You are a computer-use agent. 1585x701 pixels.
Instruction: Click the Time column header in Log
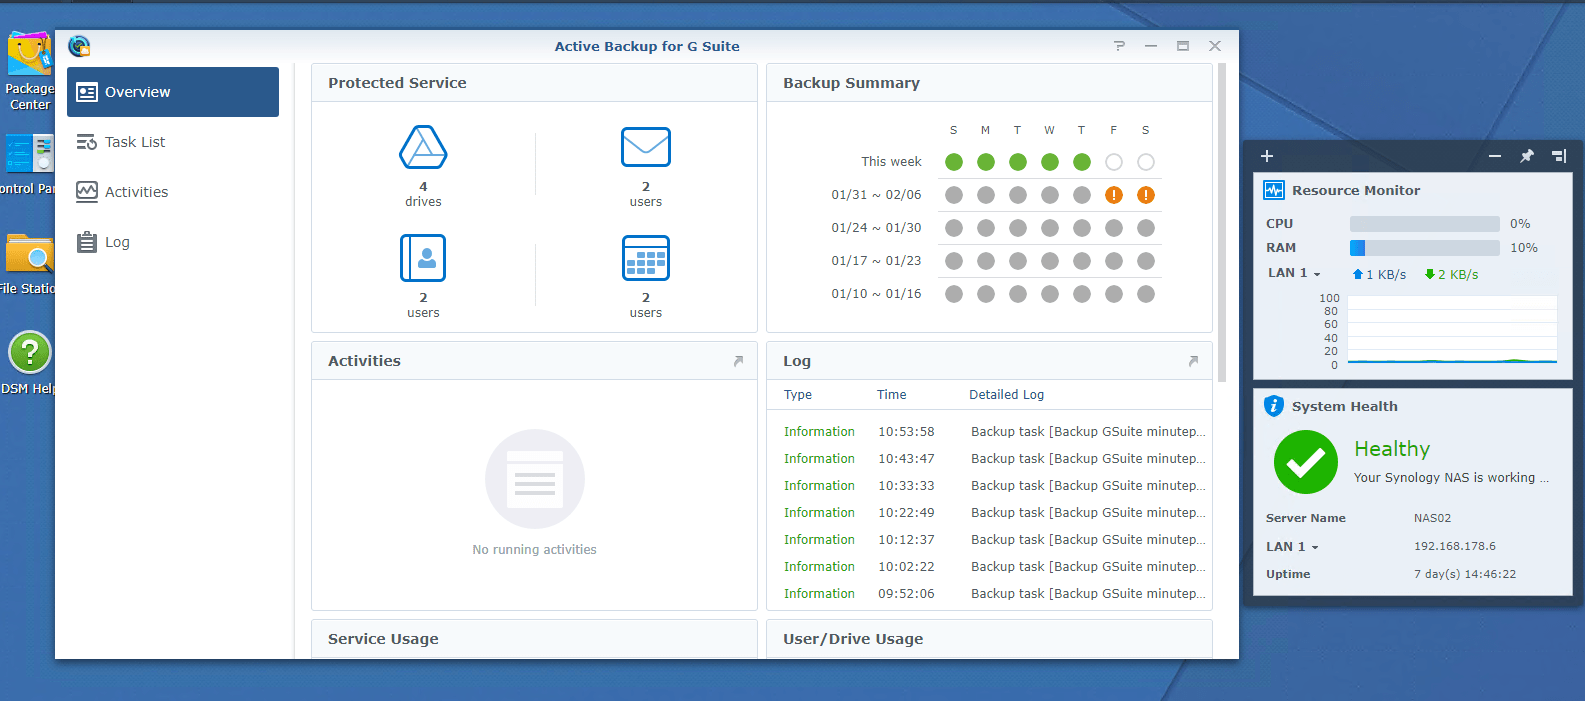point(892,395)
